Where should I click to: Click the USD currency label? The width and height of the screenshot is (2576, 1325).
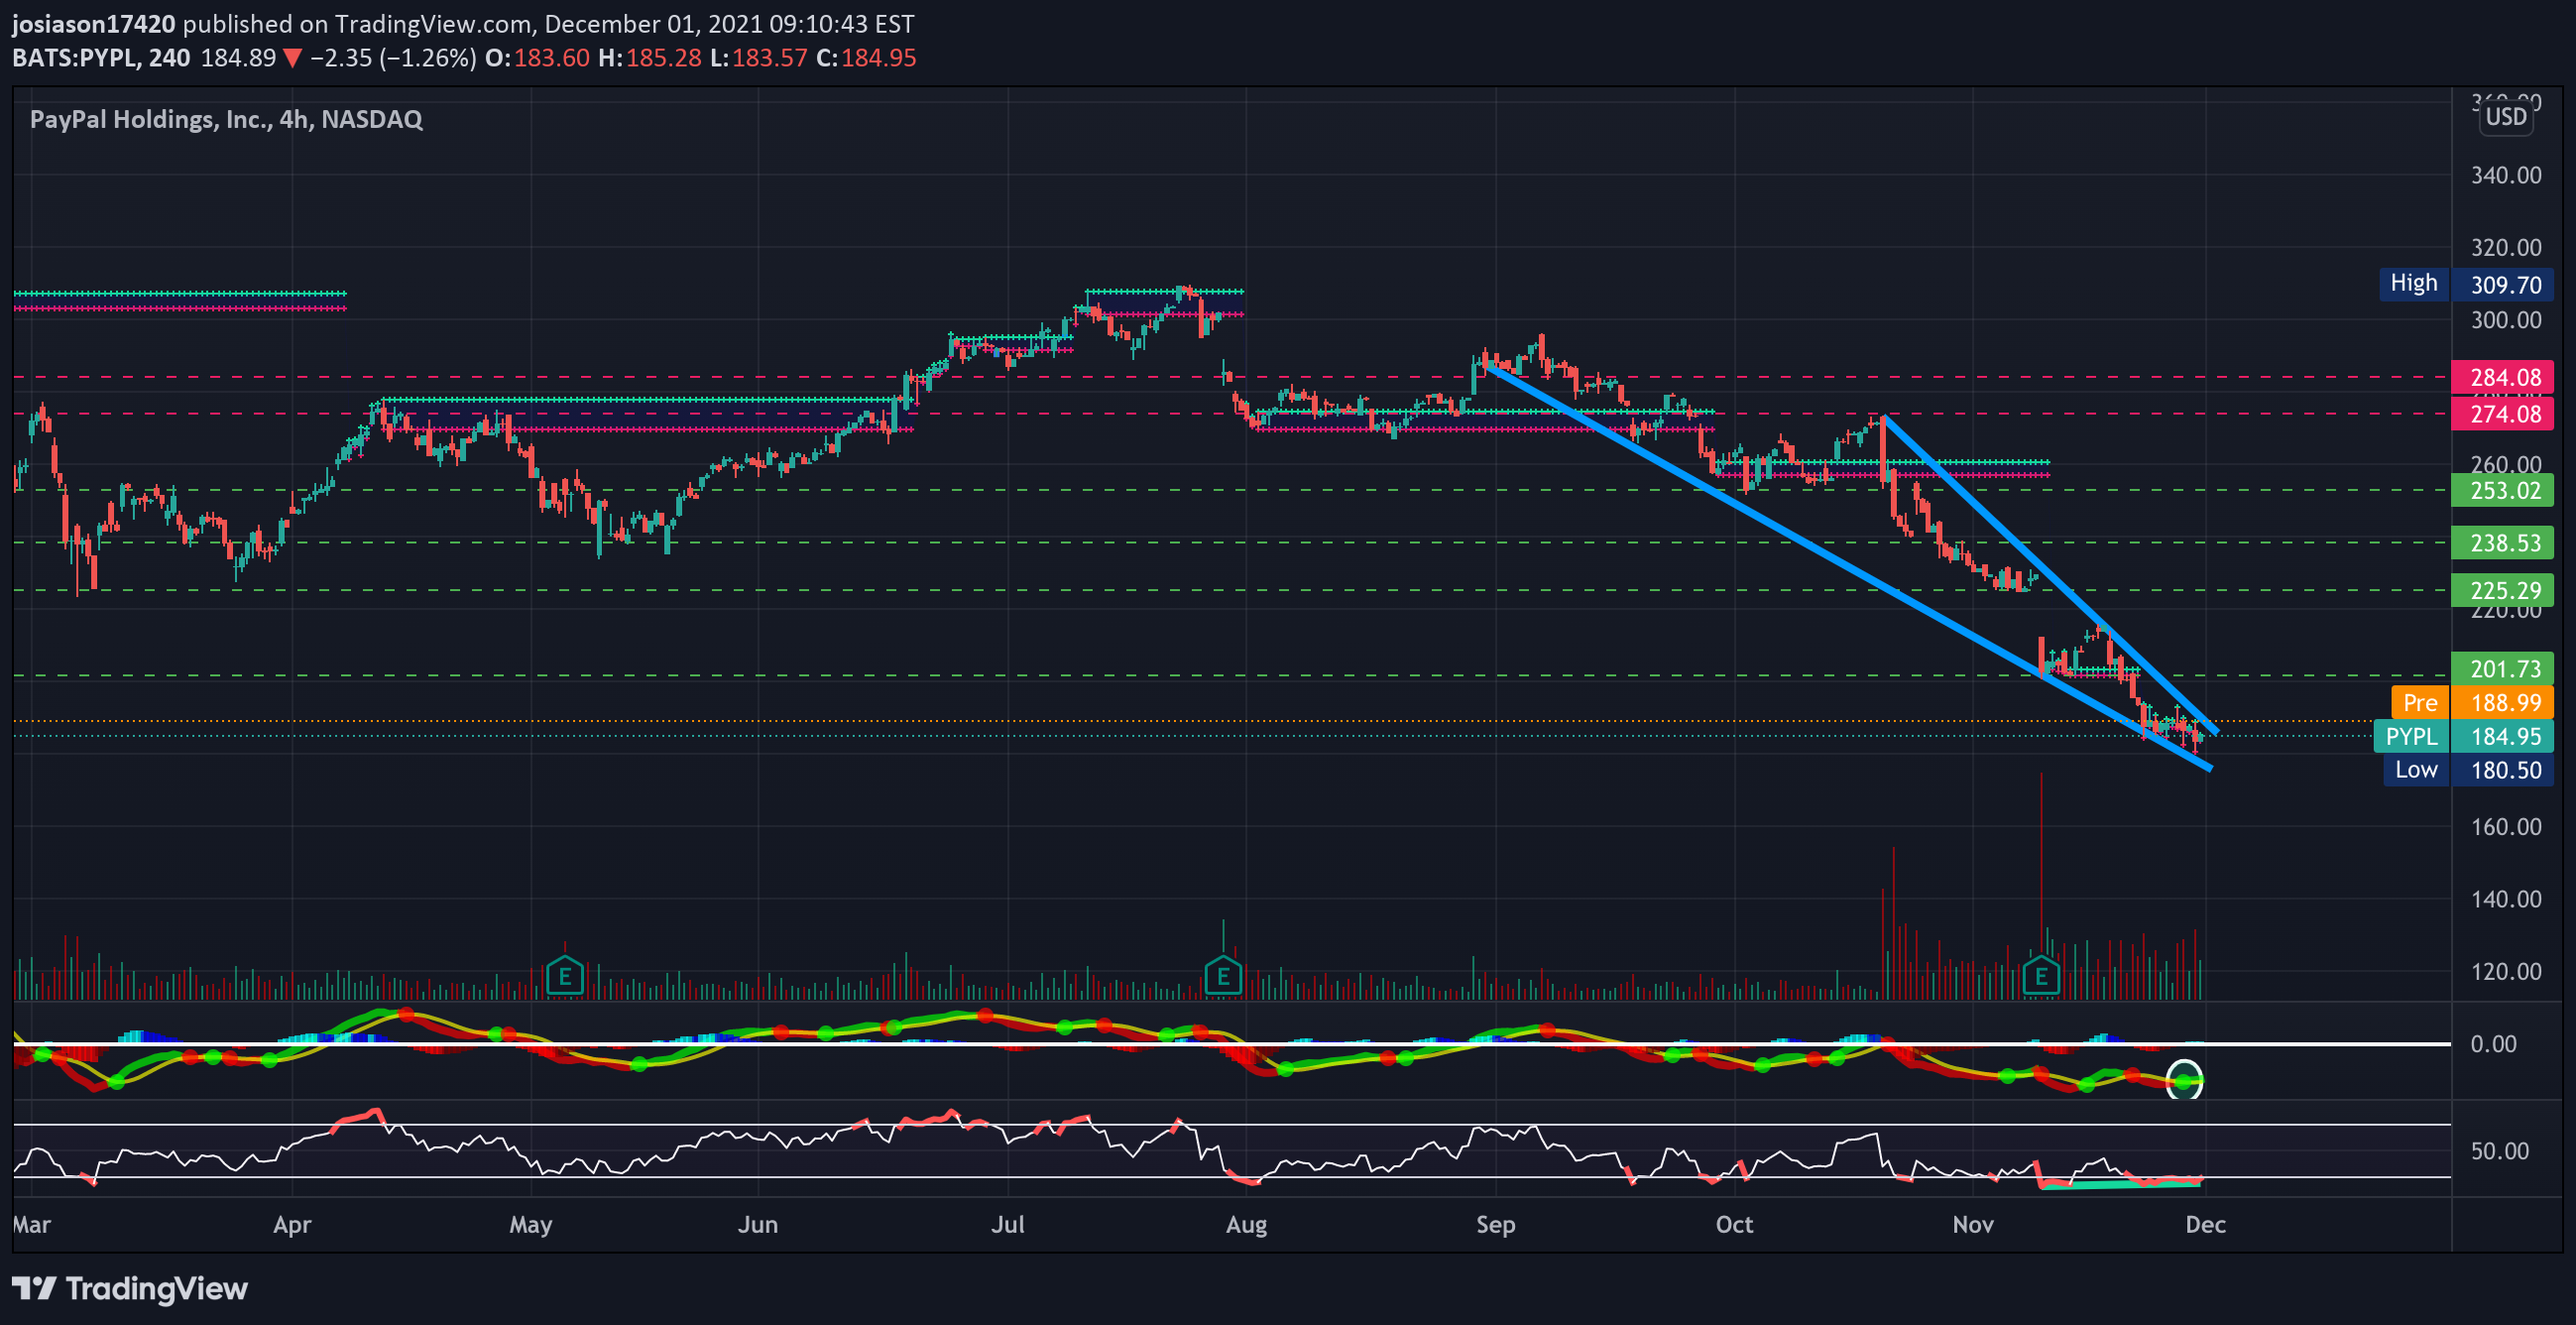[2506, 117]
